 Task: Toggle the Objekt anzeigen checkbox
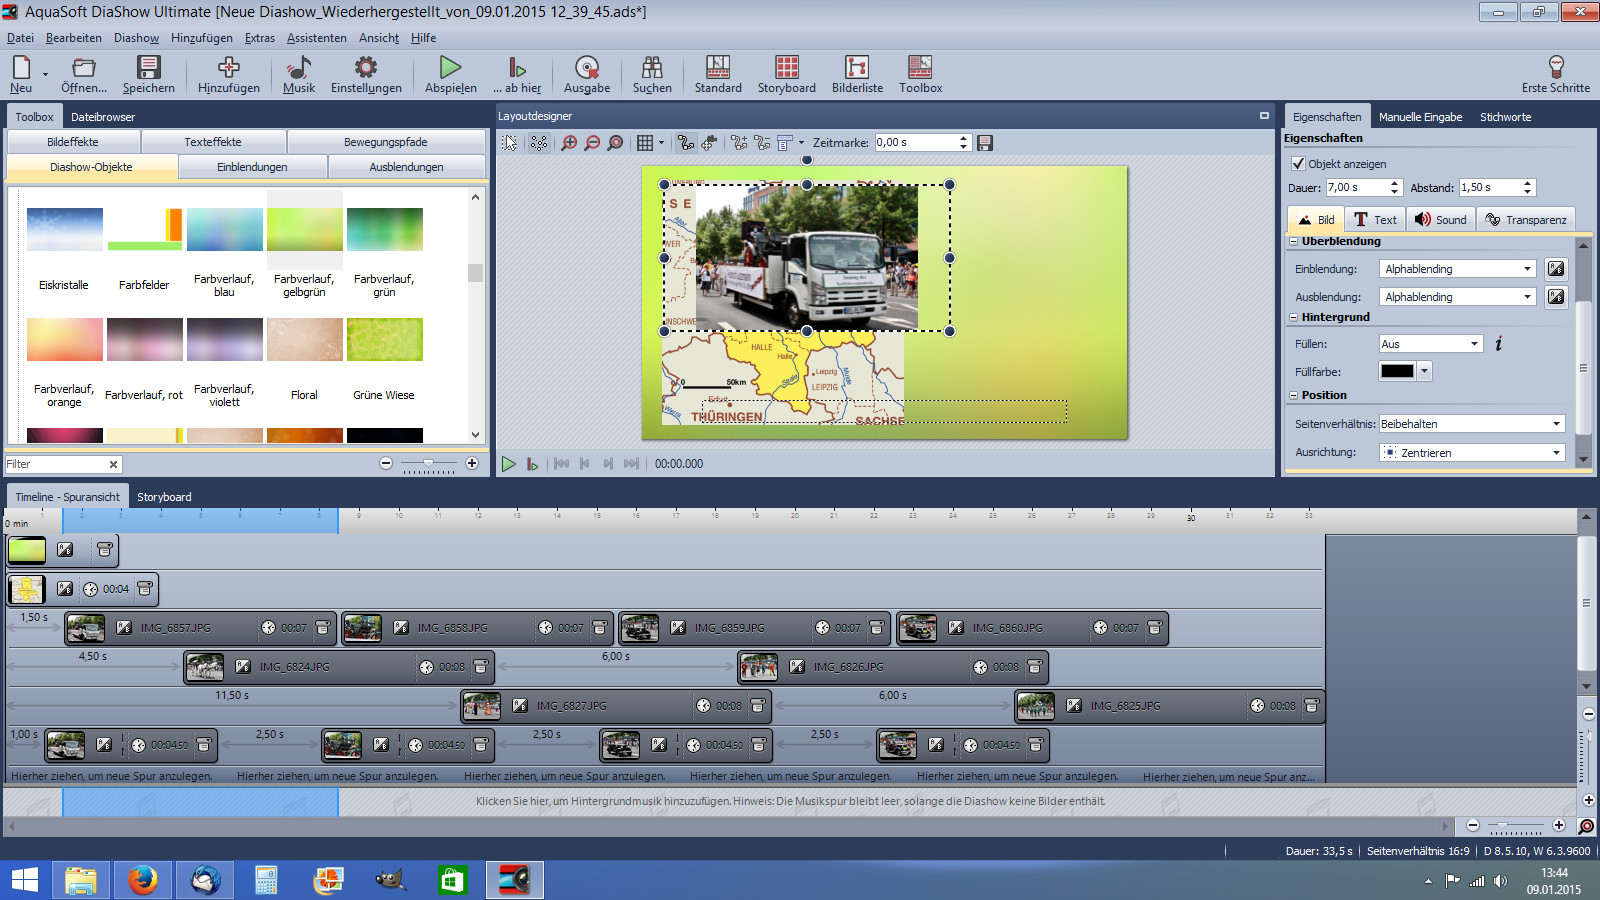(1298, 164)
